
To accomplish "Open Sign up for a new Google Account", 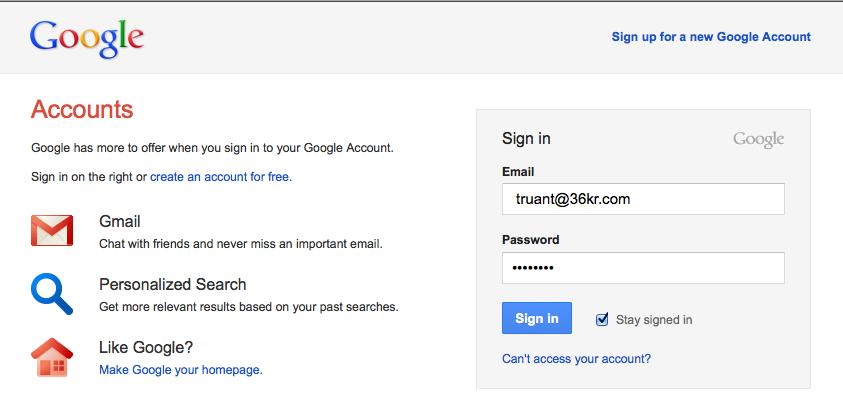I will (x=711, y=37).
